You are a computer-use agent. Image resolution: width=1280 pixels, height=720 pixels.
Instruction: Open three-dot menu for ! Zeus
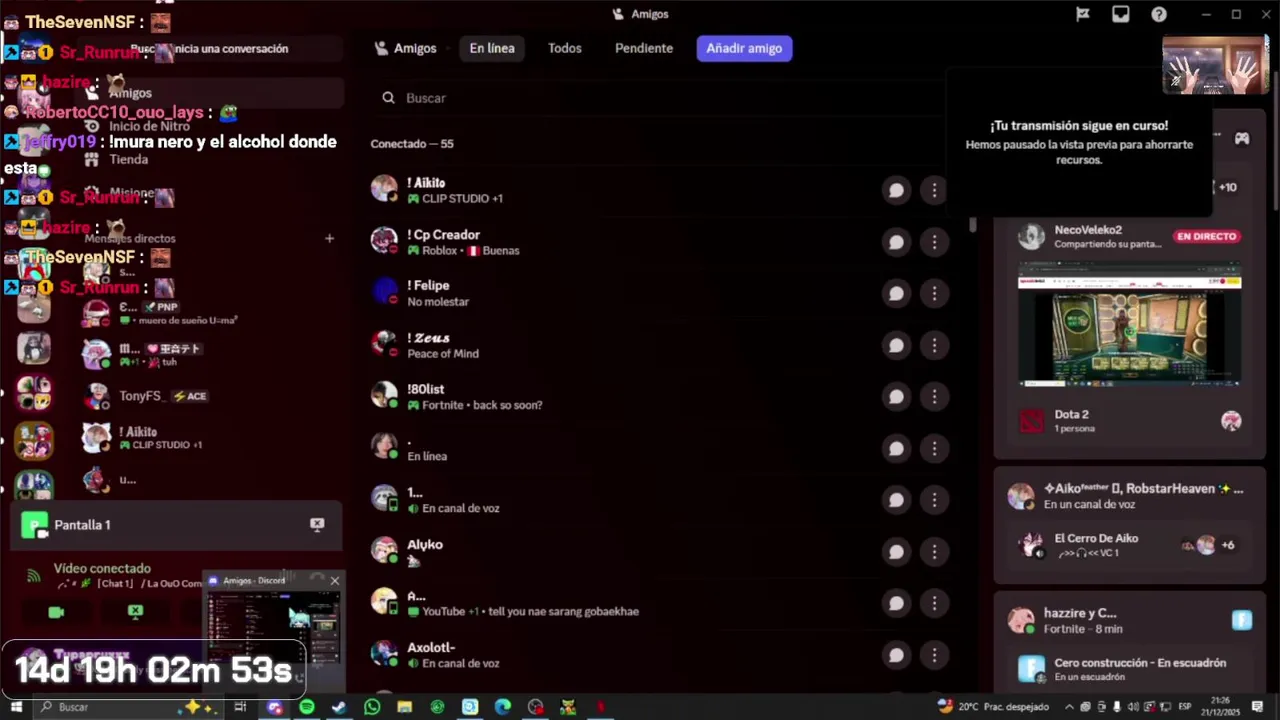click(x=934, y=345)
